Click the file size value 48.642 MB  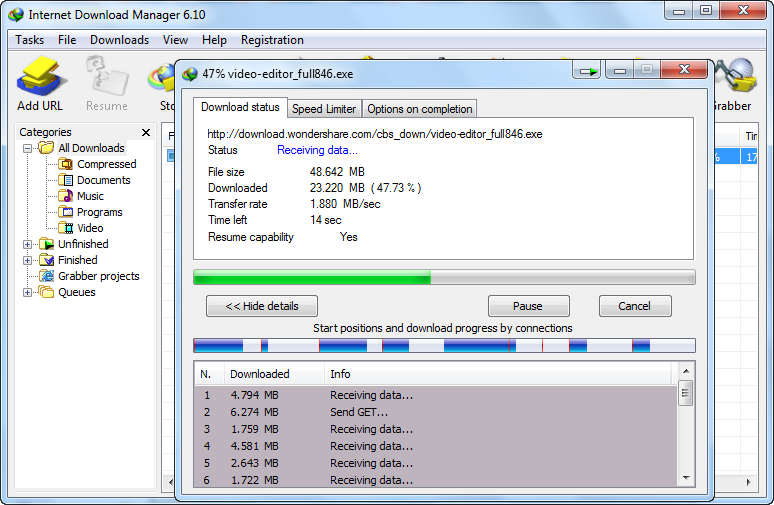337,172
